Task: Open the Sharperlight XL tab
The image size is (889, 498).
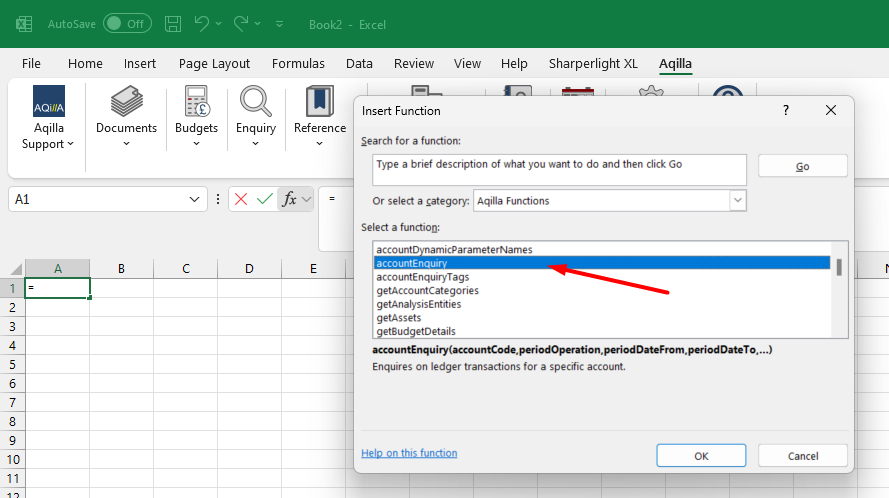Action: click(x=593, y=63)
